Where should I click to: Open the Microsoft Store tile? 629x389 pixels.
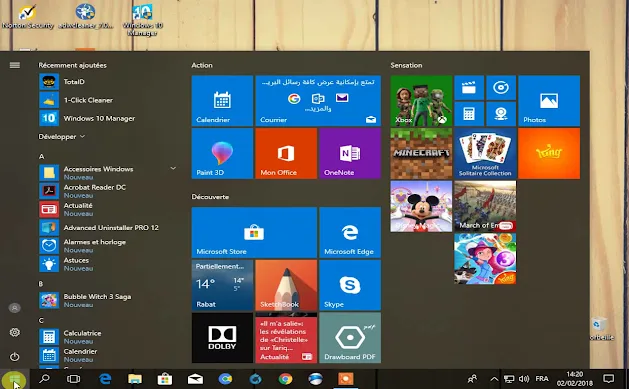254,232
